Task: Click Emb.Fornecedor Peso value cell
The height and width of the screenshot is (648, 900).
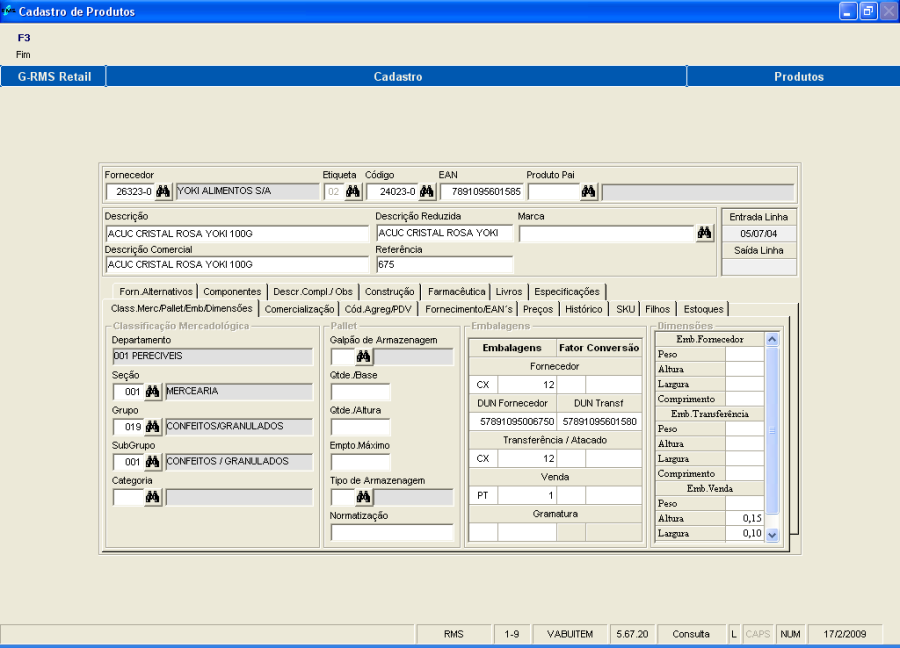Action: (x=744, y=354)
